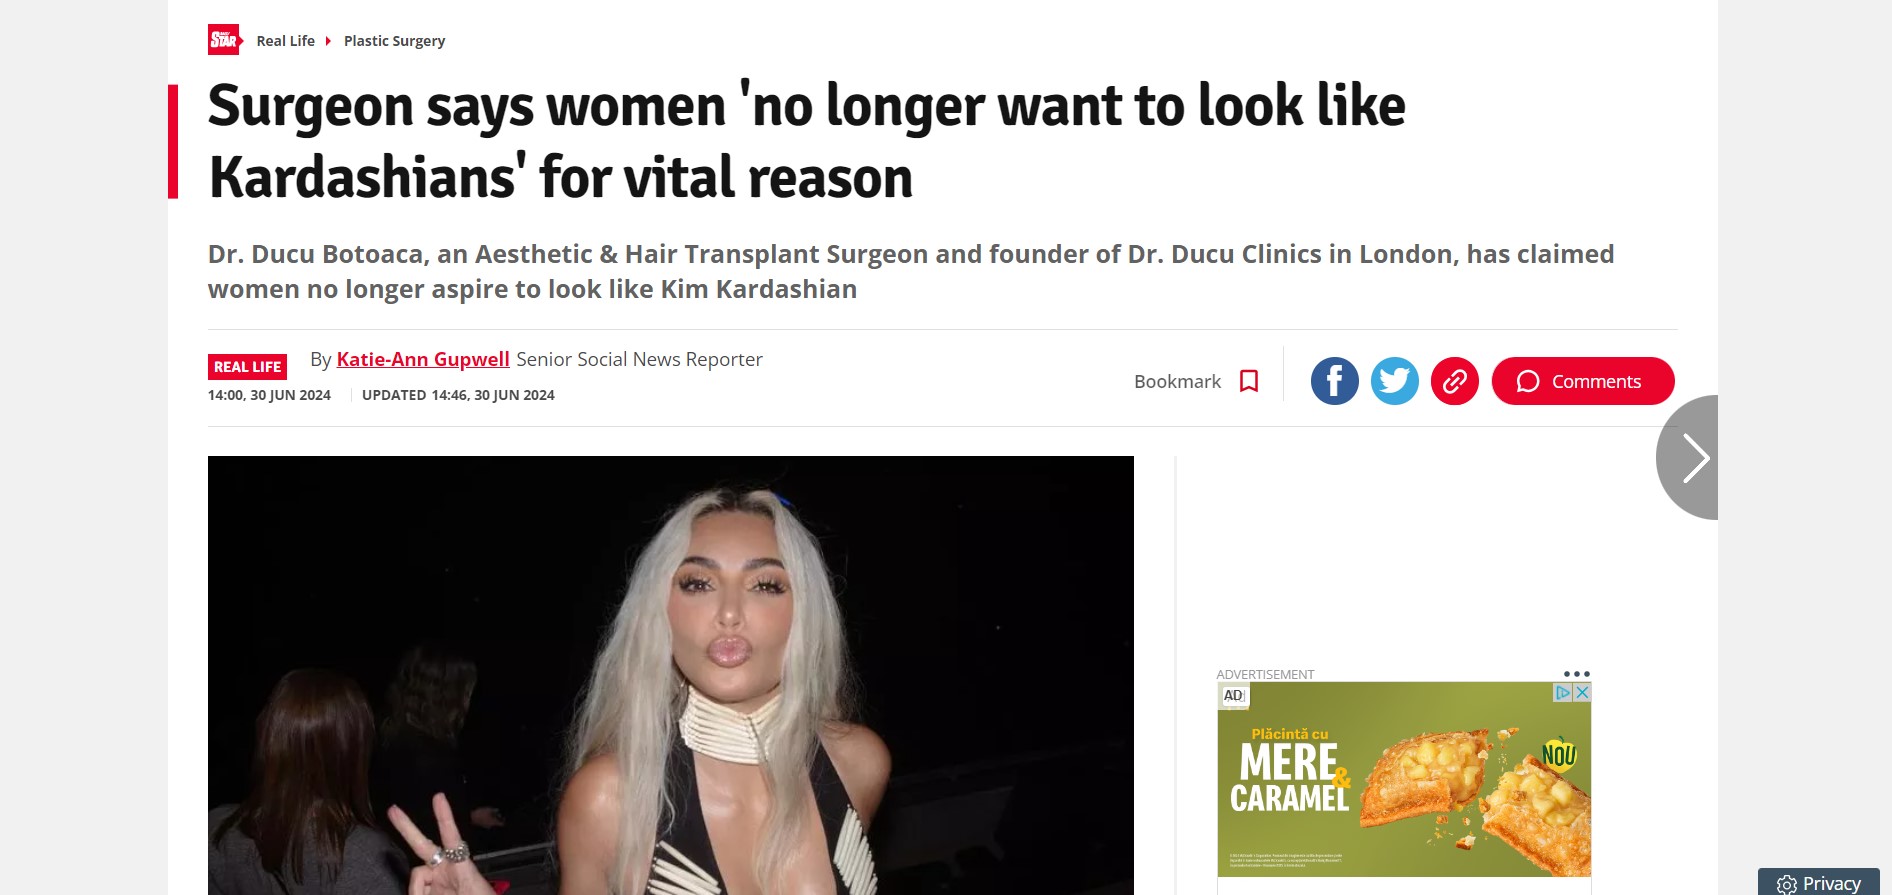Share article on Twitter
The width and height of the screenshot is (1892, 895).
tap(1394, 381)
